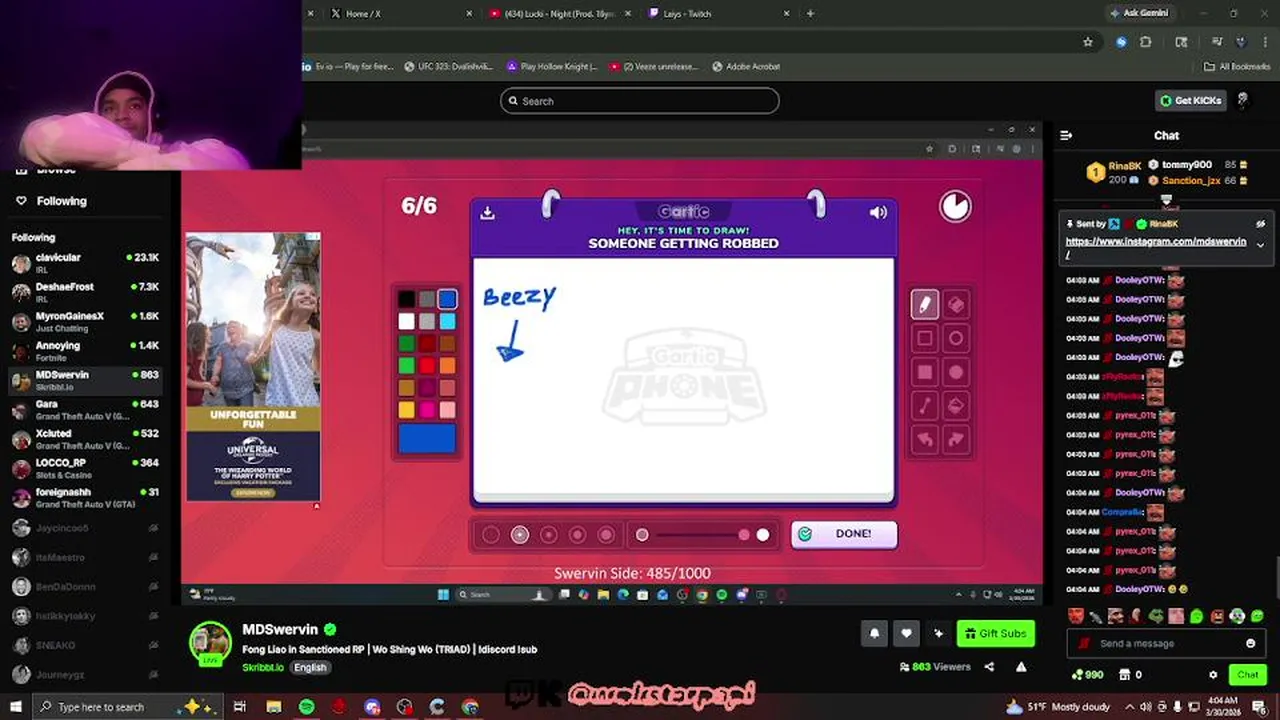Select the empty ellipse tool
Image resolution: width=1280 pixels, height=720 pixels.
(x=956, y=339)
